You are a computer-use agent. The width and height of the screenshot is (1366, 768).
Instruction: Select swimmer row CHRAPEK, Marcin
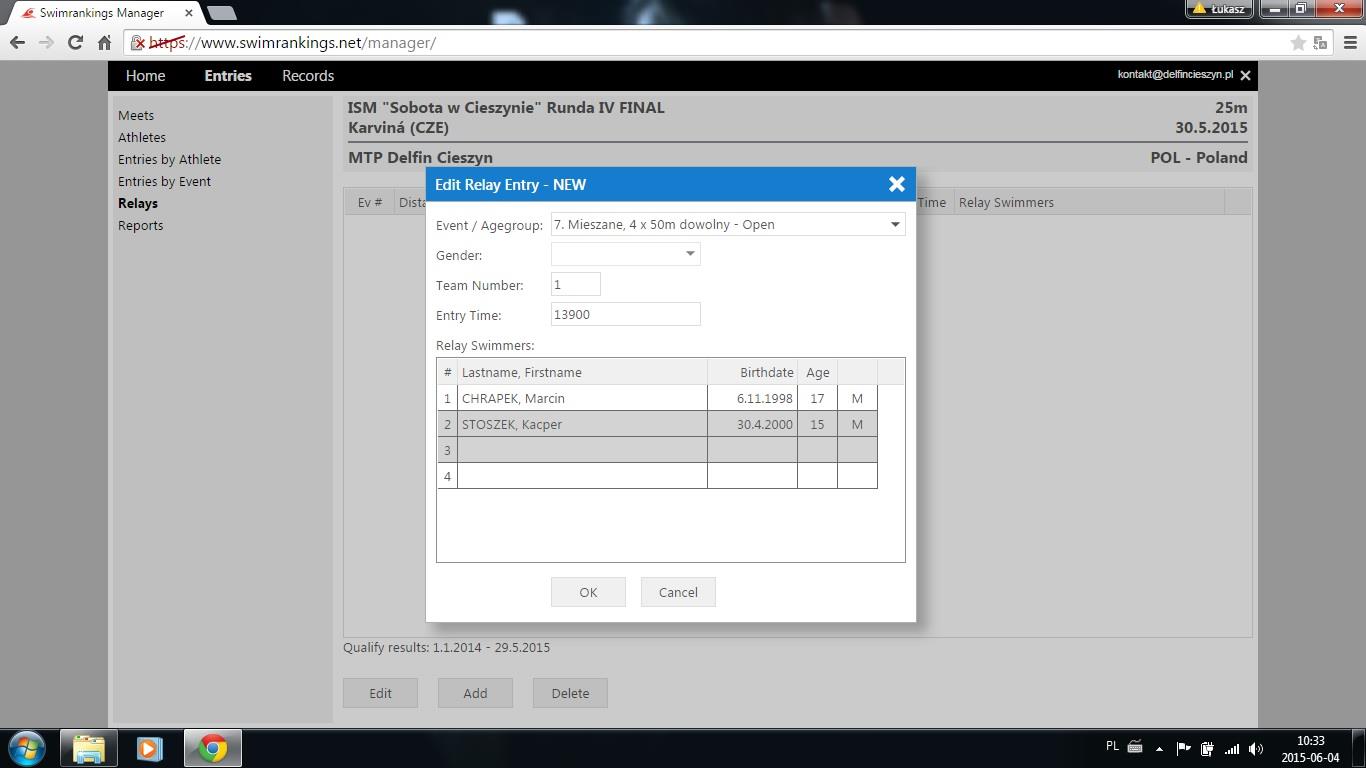657,398
